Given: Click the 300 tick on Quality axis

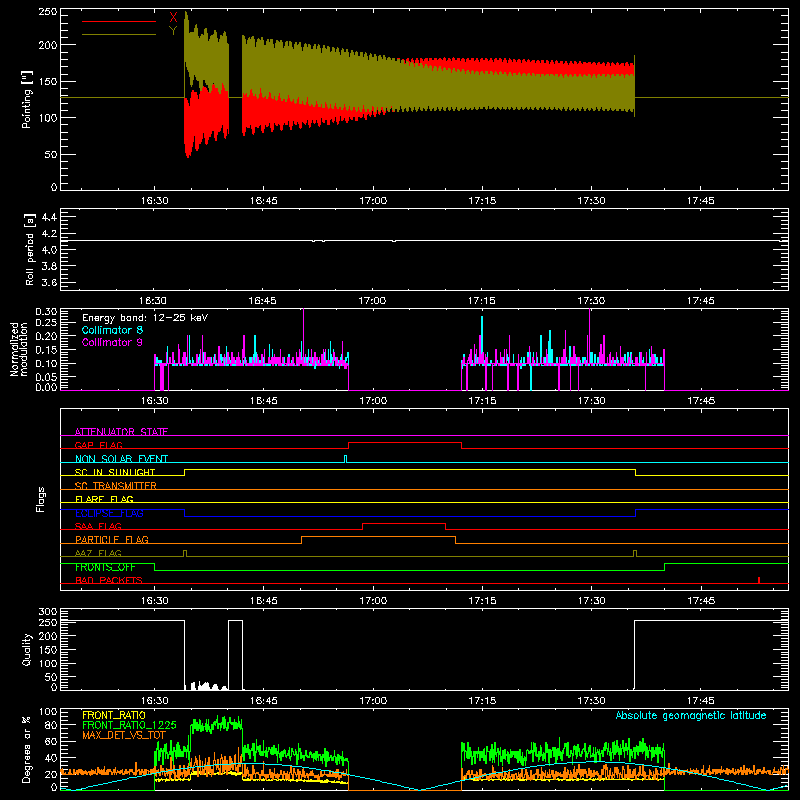Looking at the screenshot, I should [x=48, y=612].
